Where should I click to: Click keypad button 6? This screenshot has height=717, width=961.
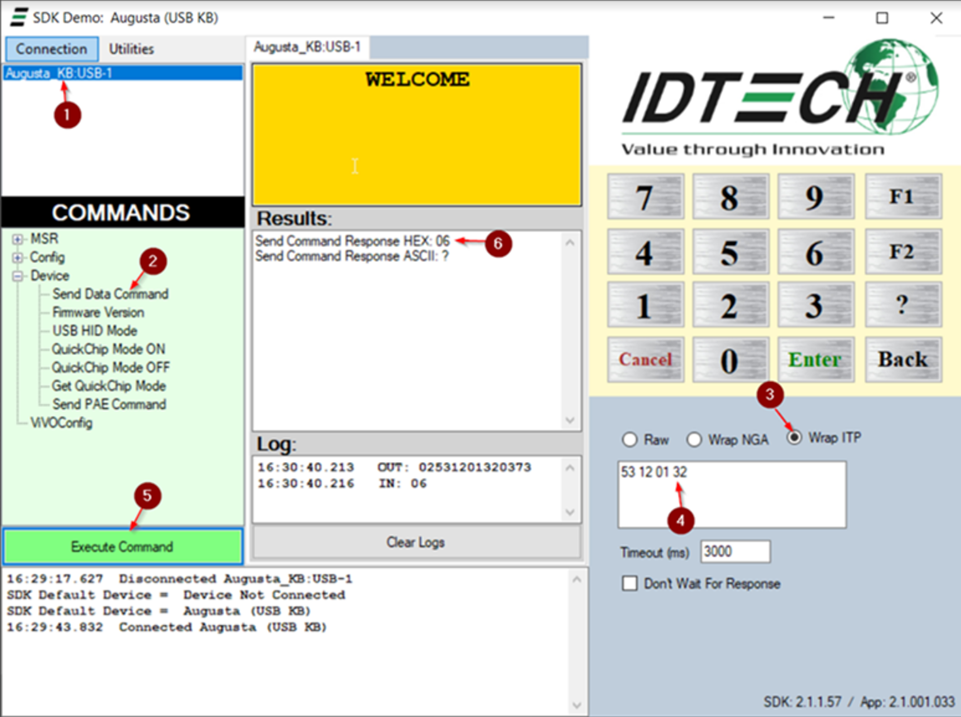point(815,251)
